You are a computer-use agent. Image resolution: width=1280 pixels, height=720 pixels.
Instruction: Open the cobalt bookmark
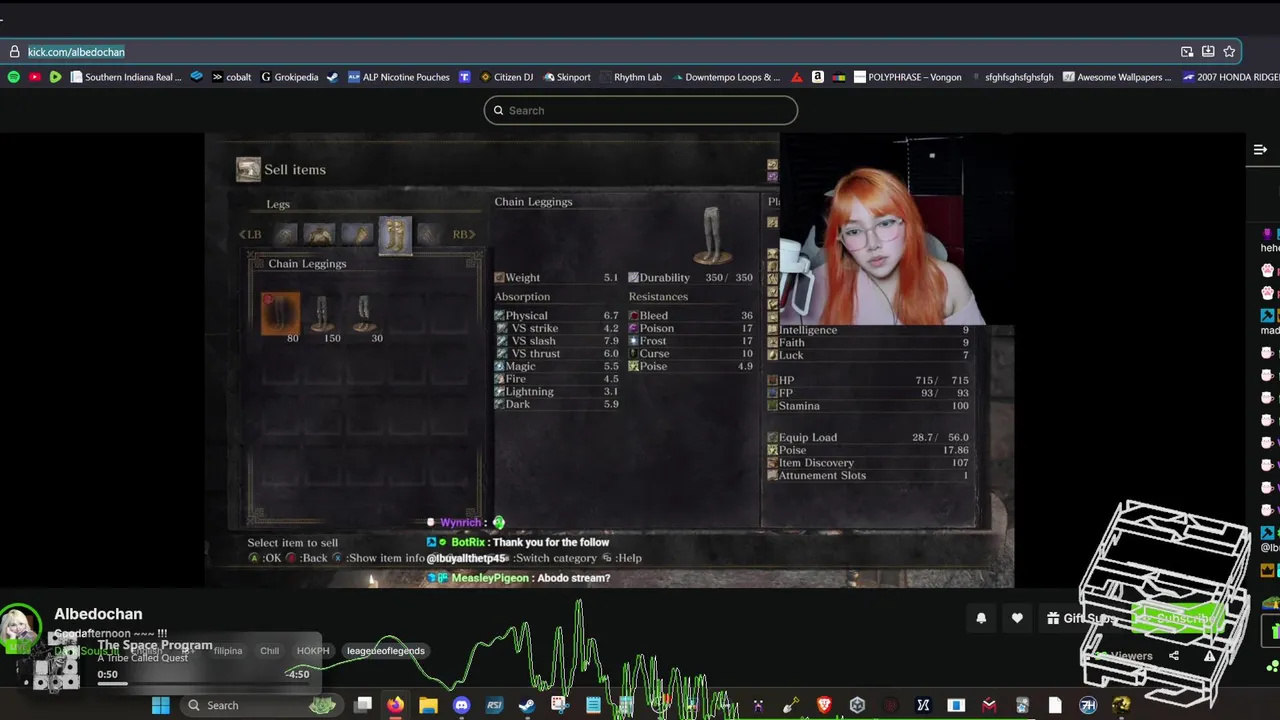[x=231, y=77]
